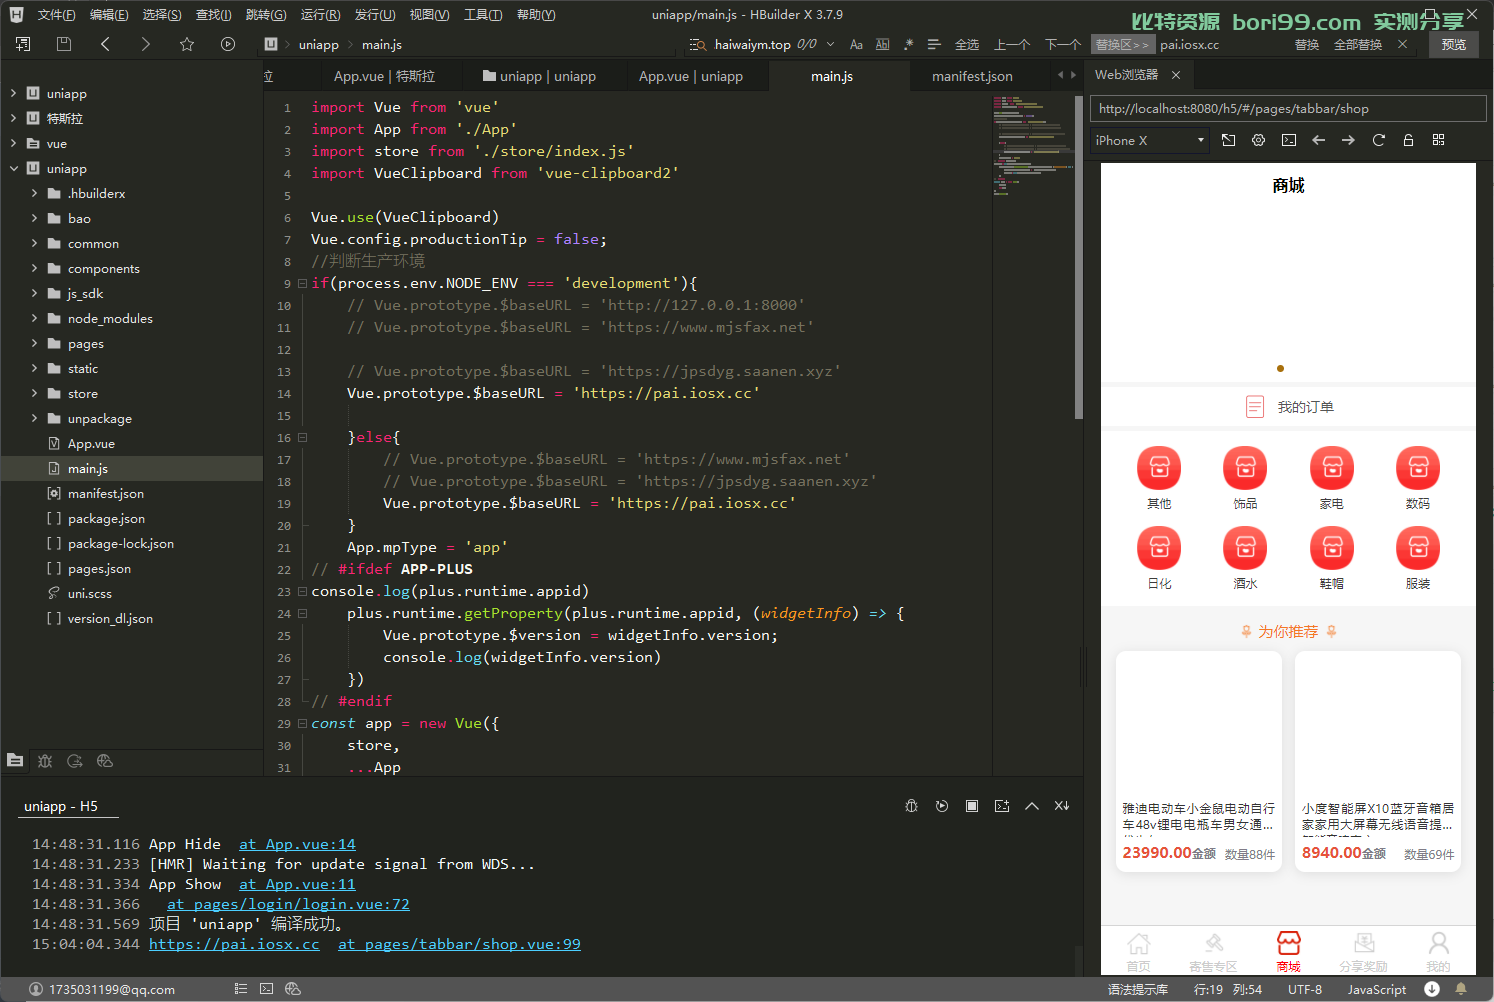Click 下一个 to find next match
Screen dimensions: 1494x1002
(1062, 44)
